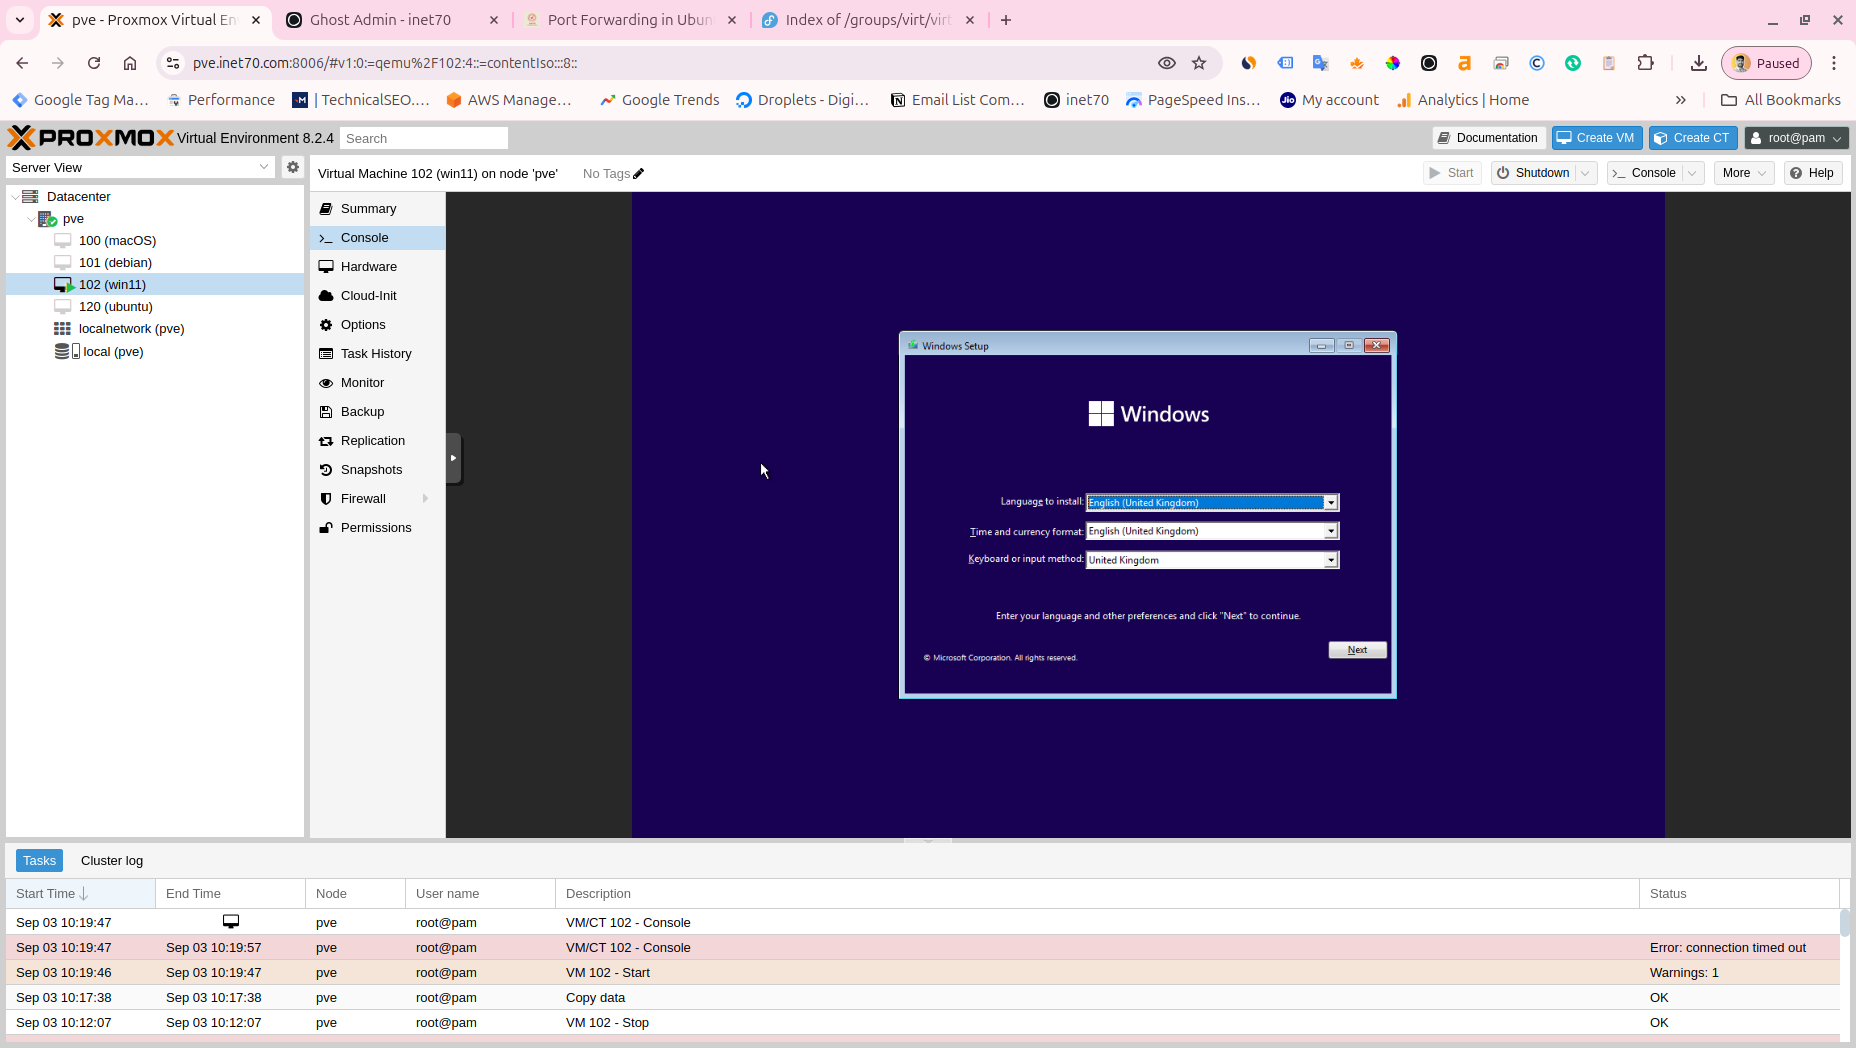
Task: Open the root@pam user menu
Action: (x=1796, y=138)
